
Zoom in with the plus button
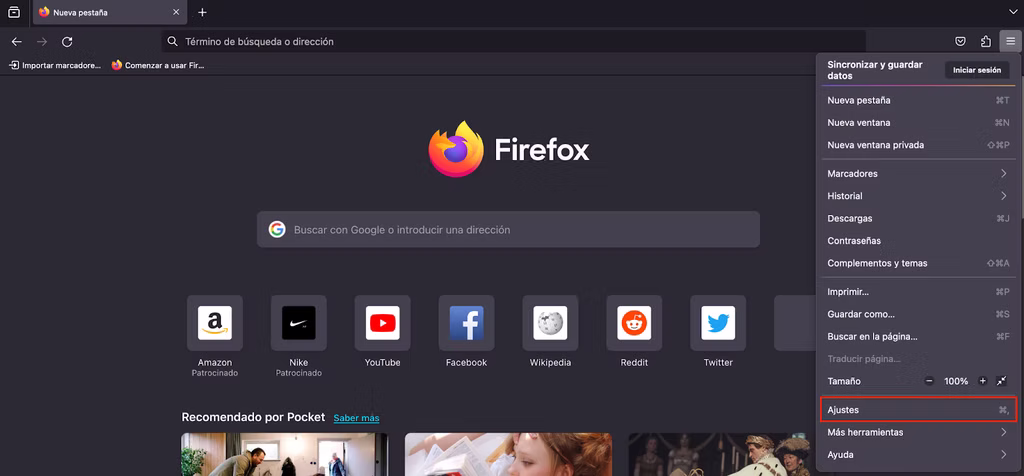[982, 381]
